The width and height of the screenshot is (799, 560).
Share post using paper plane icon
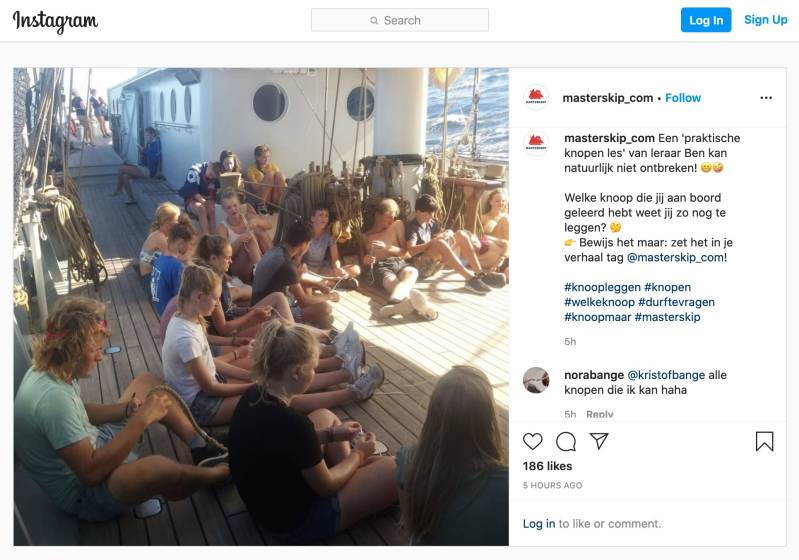pyautogui.click(x=599, y=441)
